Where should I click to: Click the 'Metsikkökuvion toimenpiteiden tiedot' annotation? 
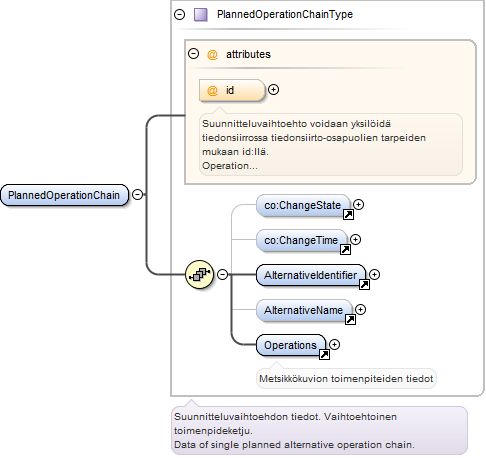pos(346,379)
